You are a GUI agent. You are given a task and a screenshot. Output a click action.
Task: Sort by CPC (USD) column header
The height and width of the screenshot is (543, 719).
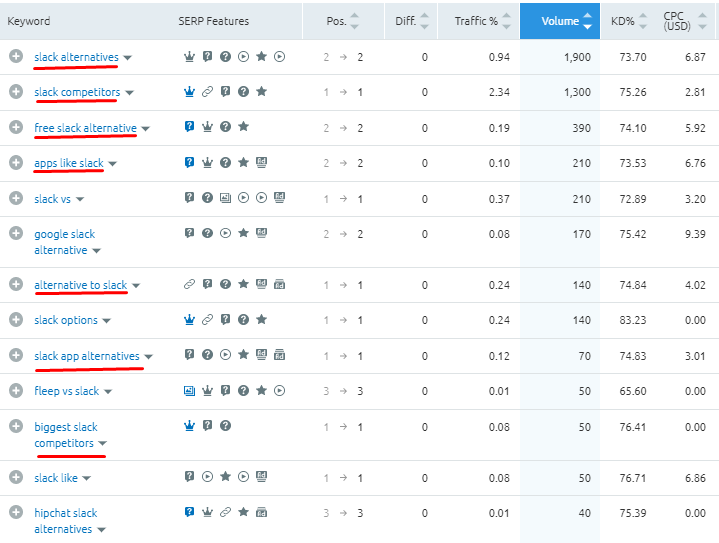(685, 21)
